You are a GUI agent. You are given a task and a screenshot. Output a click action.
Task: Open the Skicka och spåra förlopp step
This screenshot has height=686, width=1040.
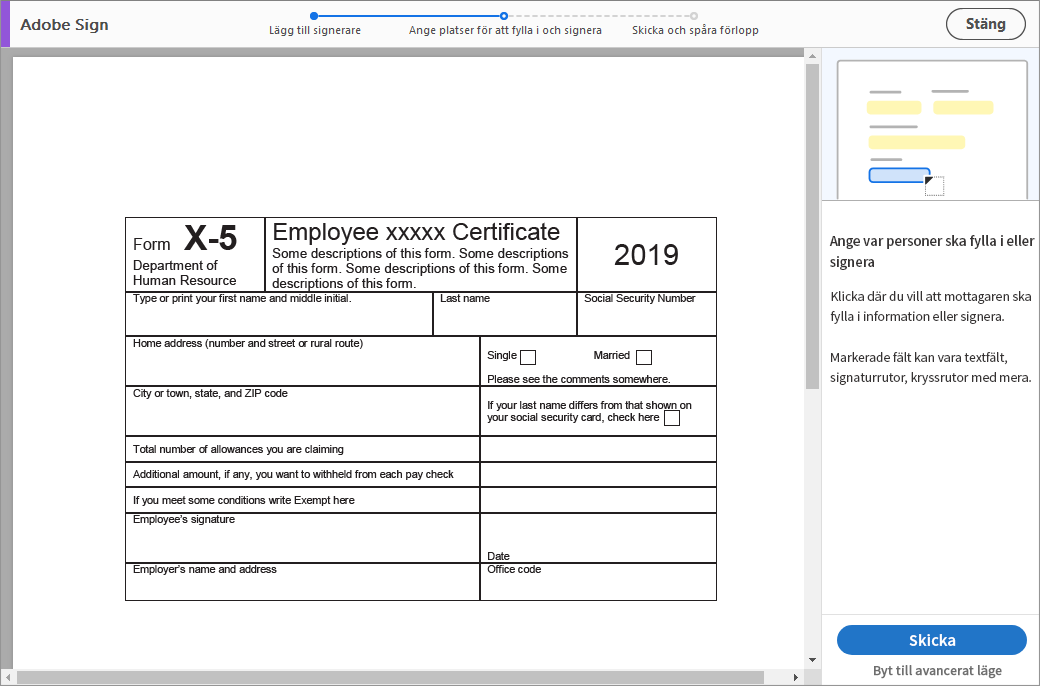[x=694, y=30]
